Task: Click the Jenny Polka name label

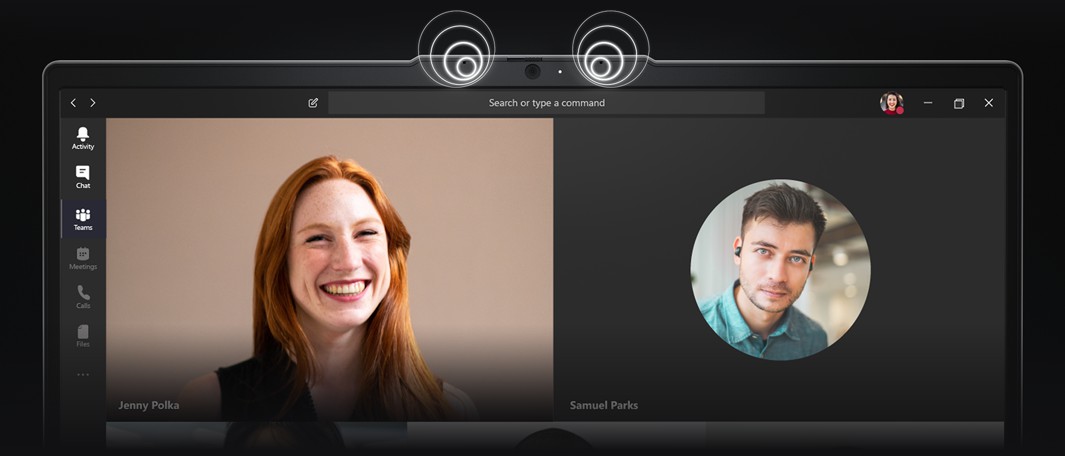Action: tap(149, 405)
